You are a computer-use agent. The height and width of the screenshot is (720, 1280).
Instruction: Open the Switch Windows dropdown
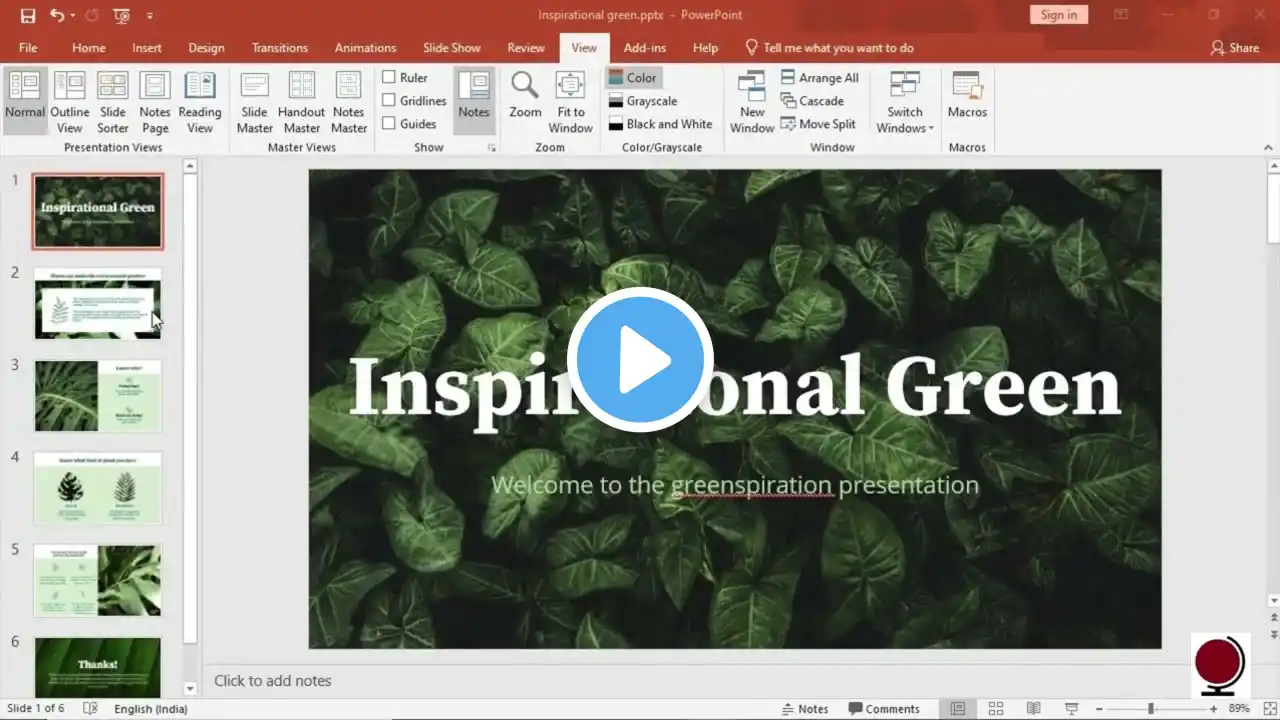[905, 100]
